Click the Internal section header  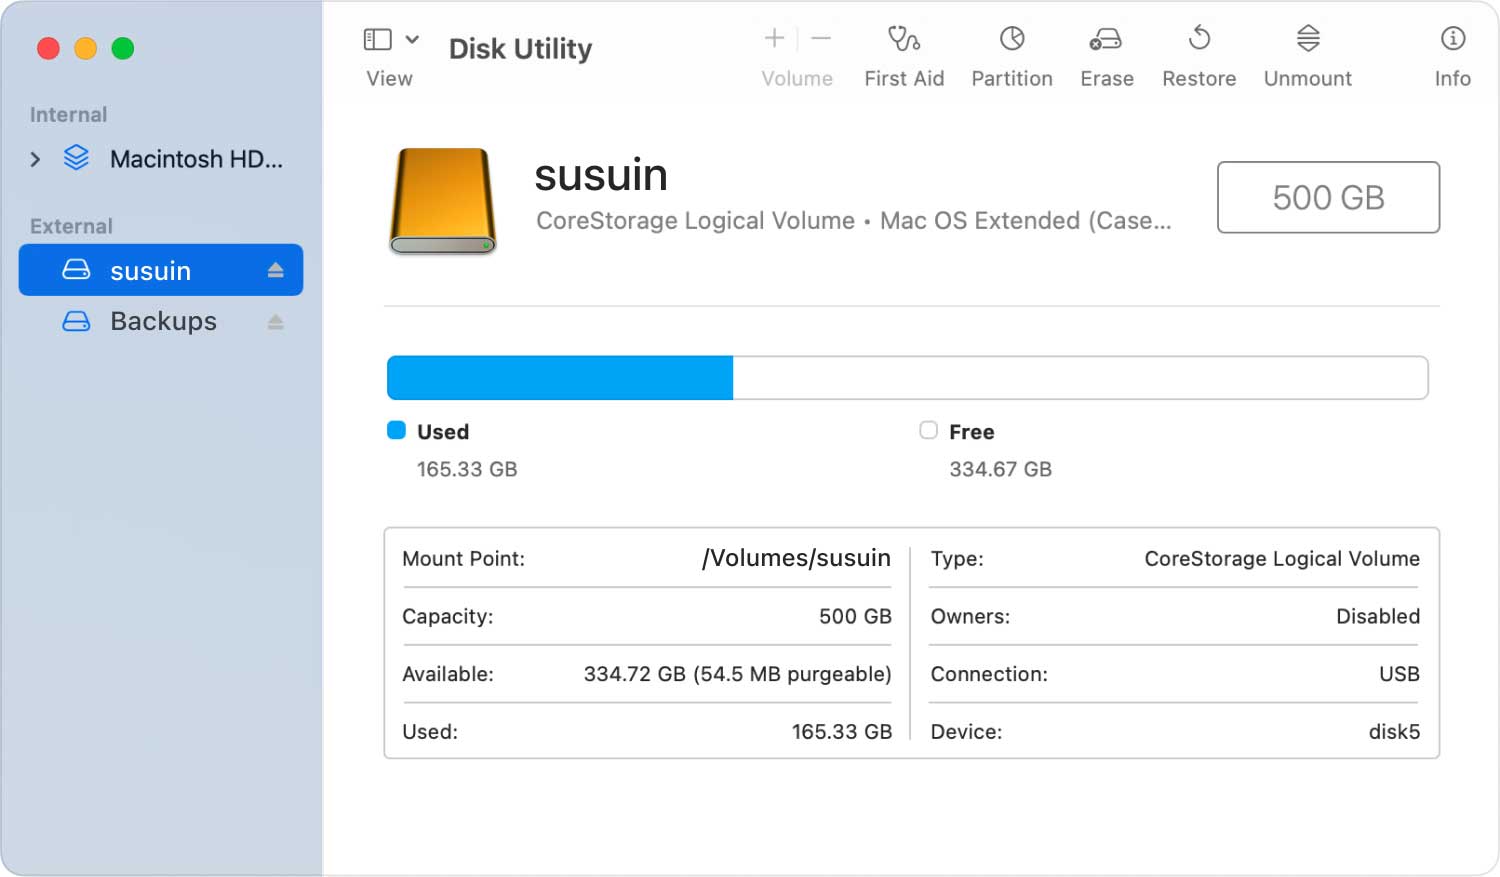tap(68, 115)
